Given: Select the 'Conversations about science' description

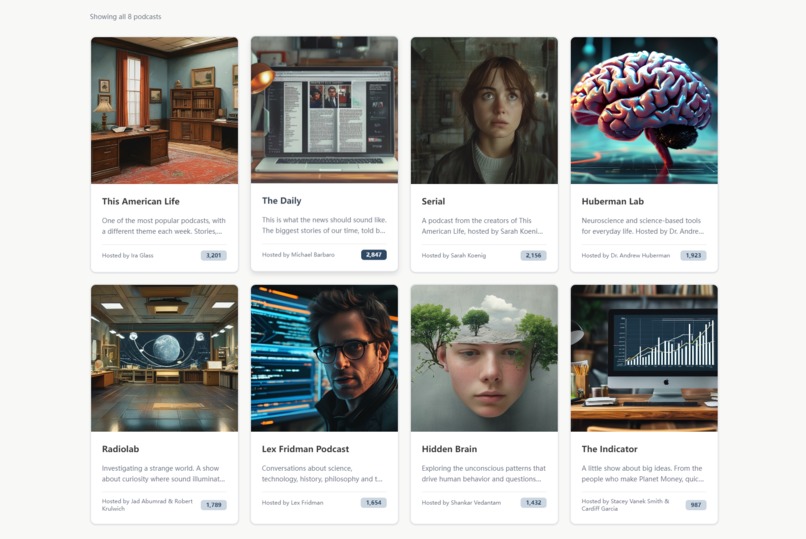Looking at the screenshot, I should [x=322, y=474].
